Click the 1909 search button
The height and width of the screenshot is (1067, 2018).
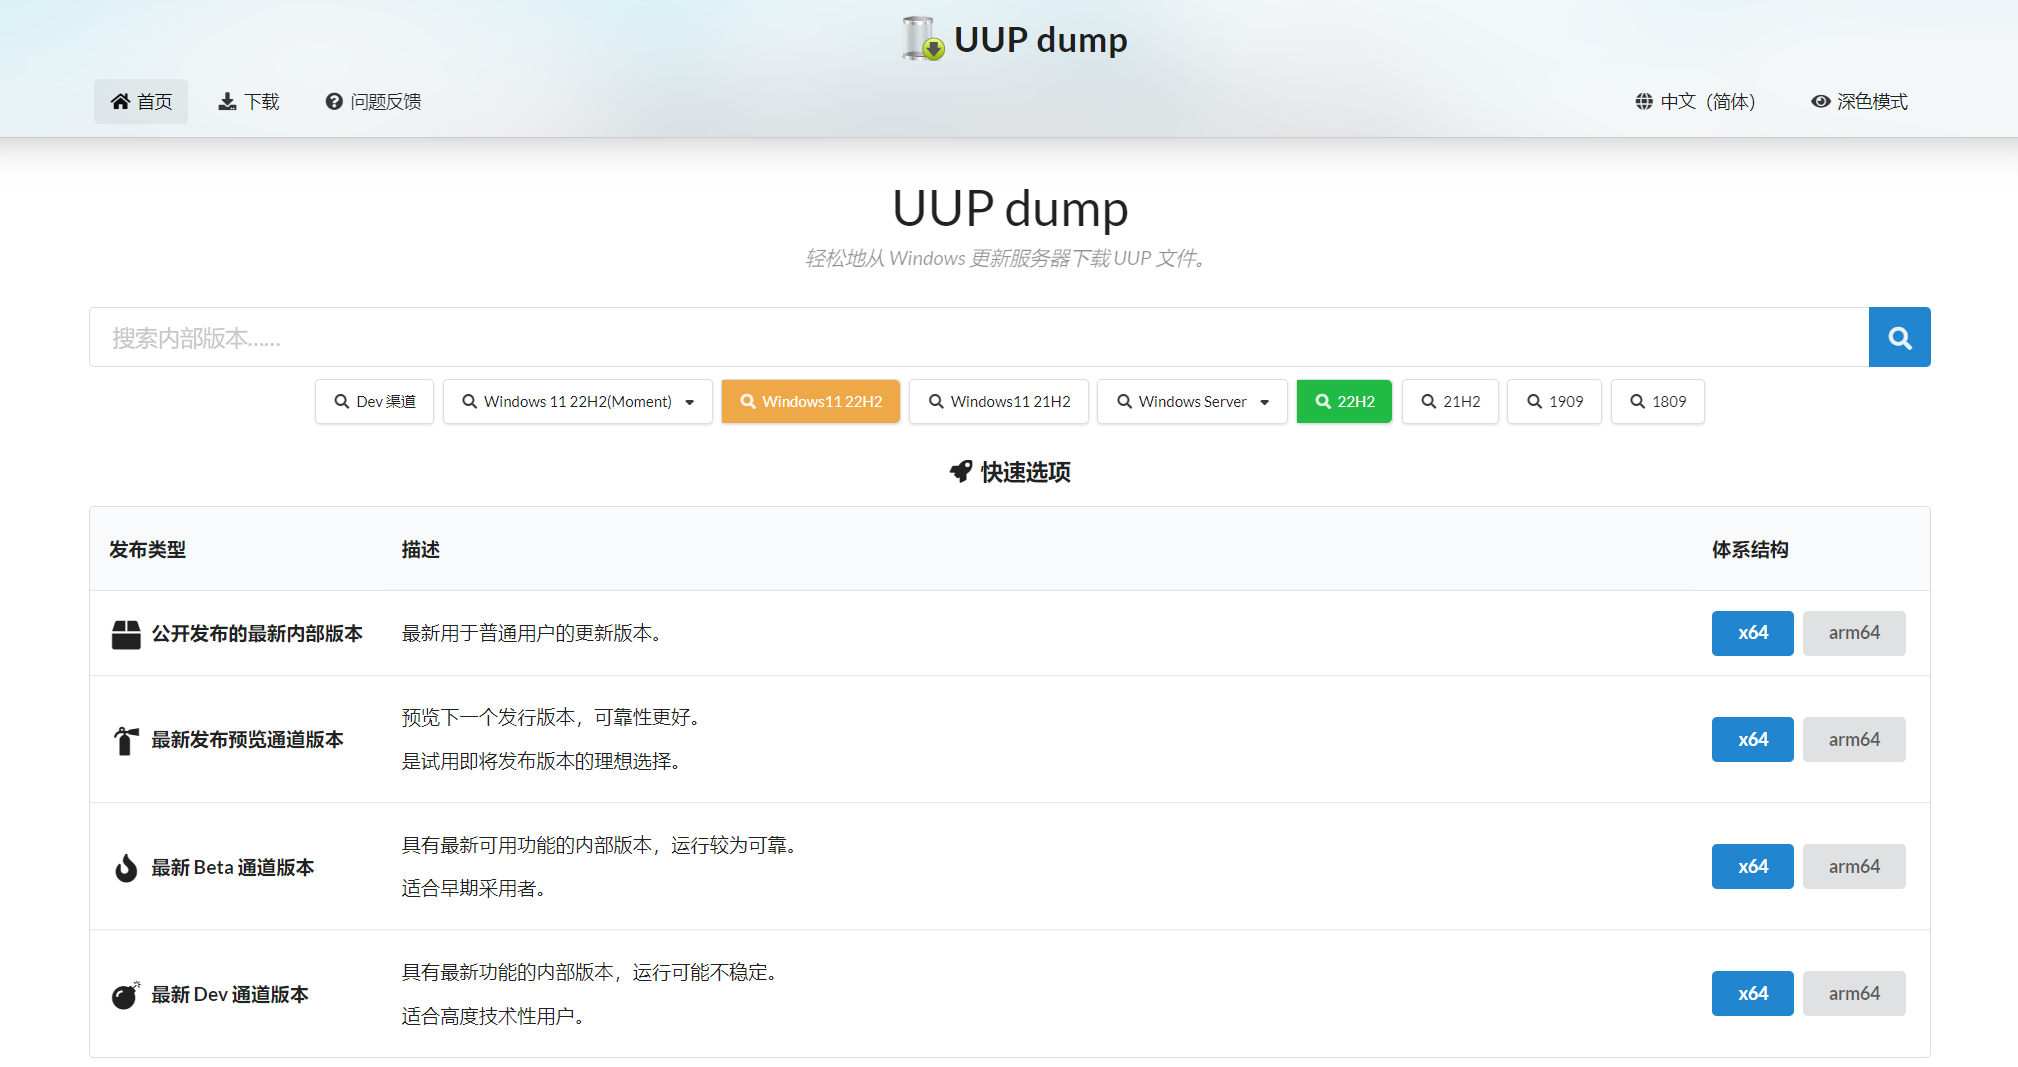(x=1554, y=401)
